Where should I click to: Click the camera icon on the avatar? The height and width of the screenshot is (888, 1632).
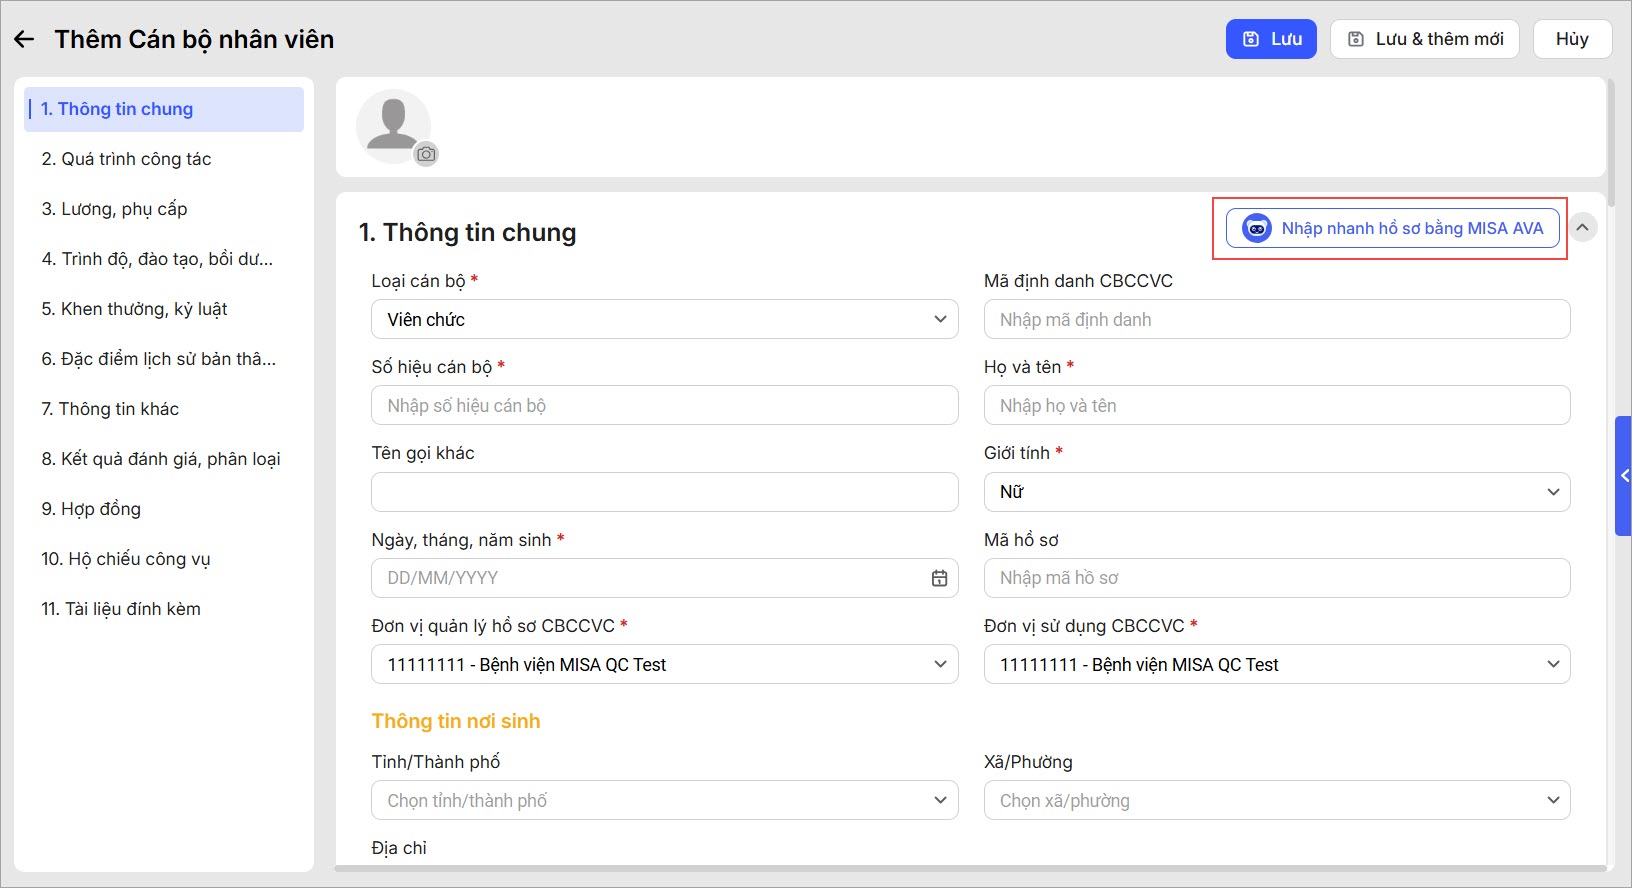coord(427,154)
